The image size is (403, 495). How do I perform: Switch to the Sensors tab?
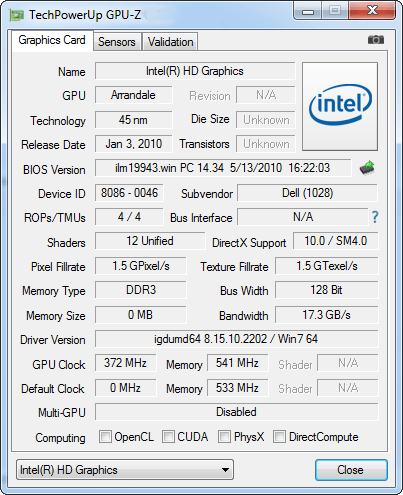(117, 42)
